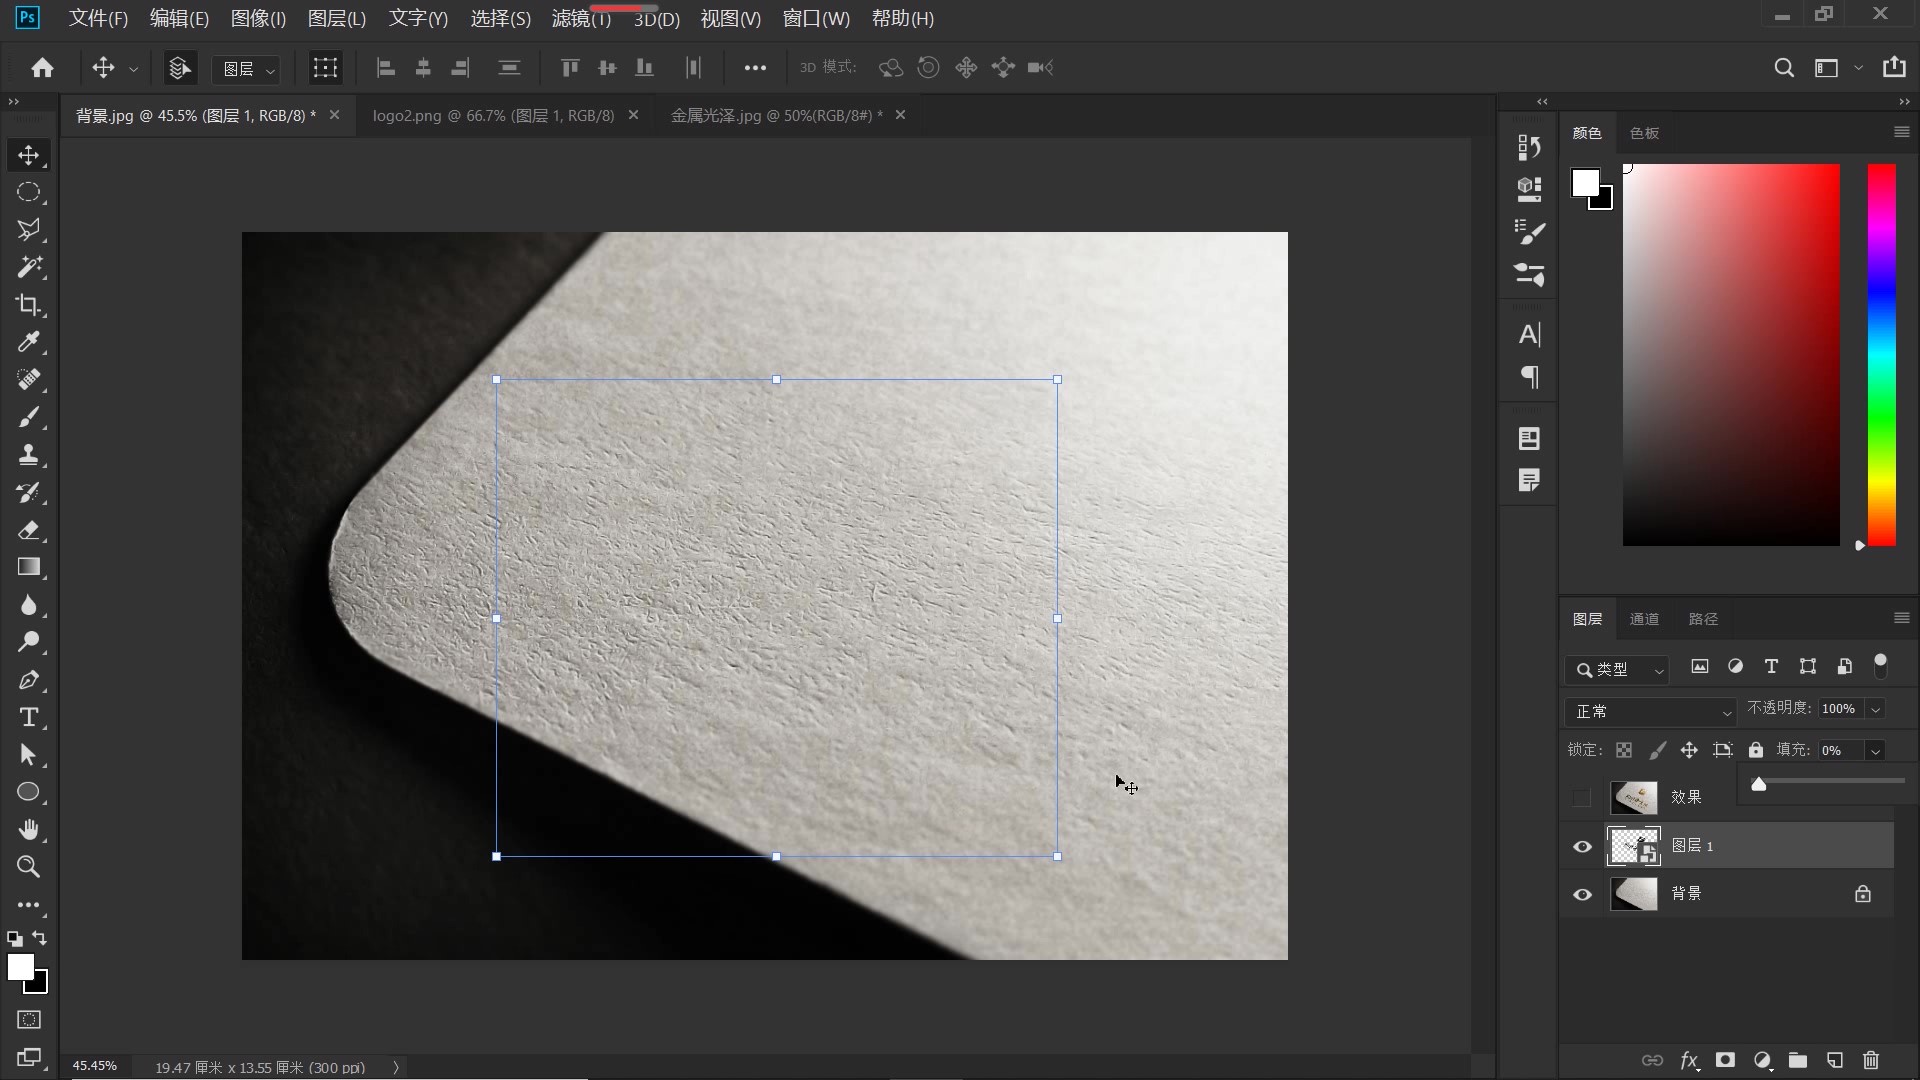Open the blend mode 正常 dropdown
1920x1080 pixels.
point(1651,711)
